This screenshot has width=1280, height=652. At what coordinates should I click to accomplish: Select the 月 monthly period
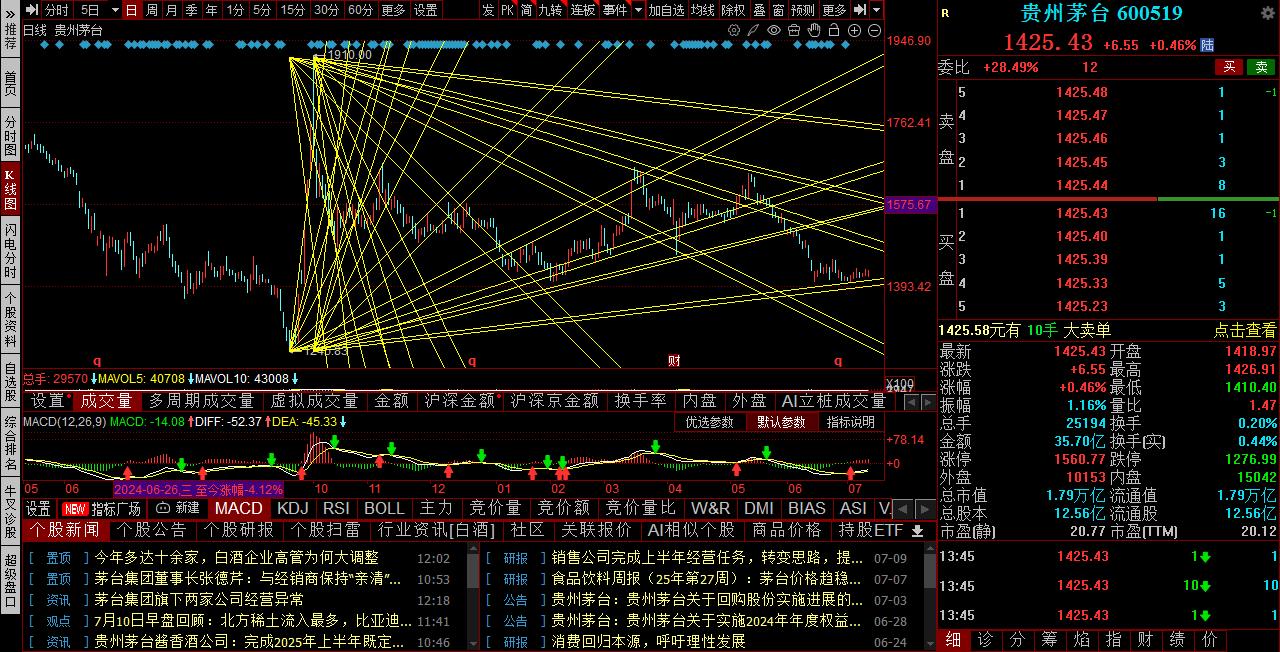(x=171, y=10)
